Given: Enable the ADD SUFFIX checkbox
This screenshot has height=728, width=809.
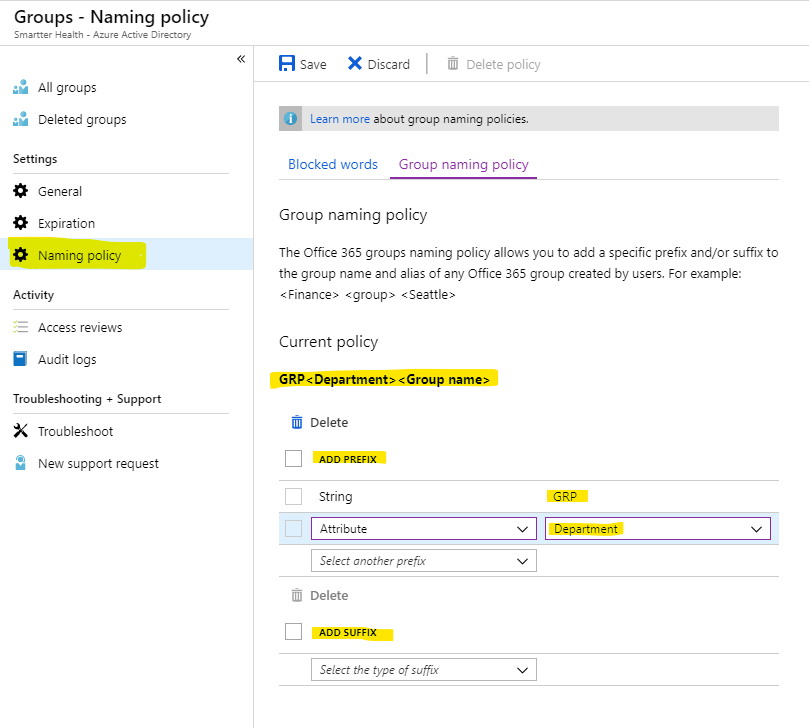Looking at the screenshot, I should [x=293, y=632].
